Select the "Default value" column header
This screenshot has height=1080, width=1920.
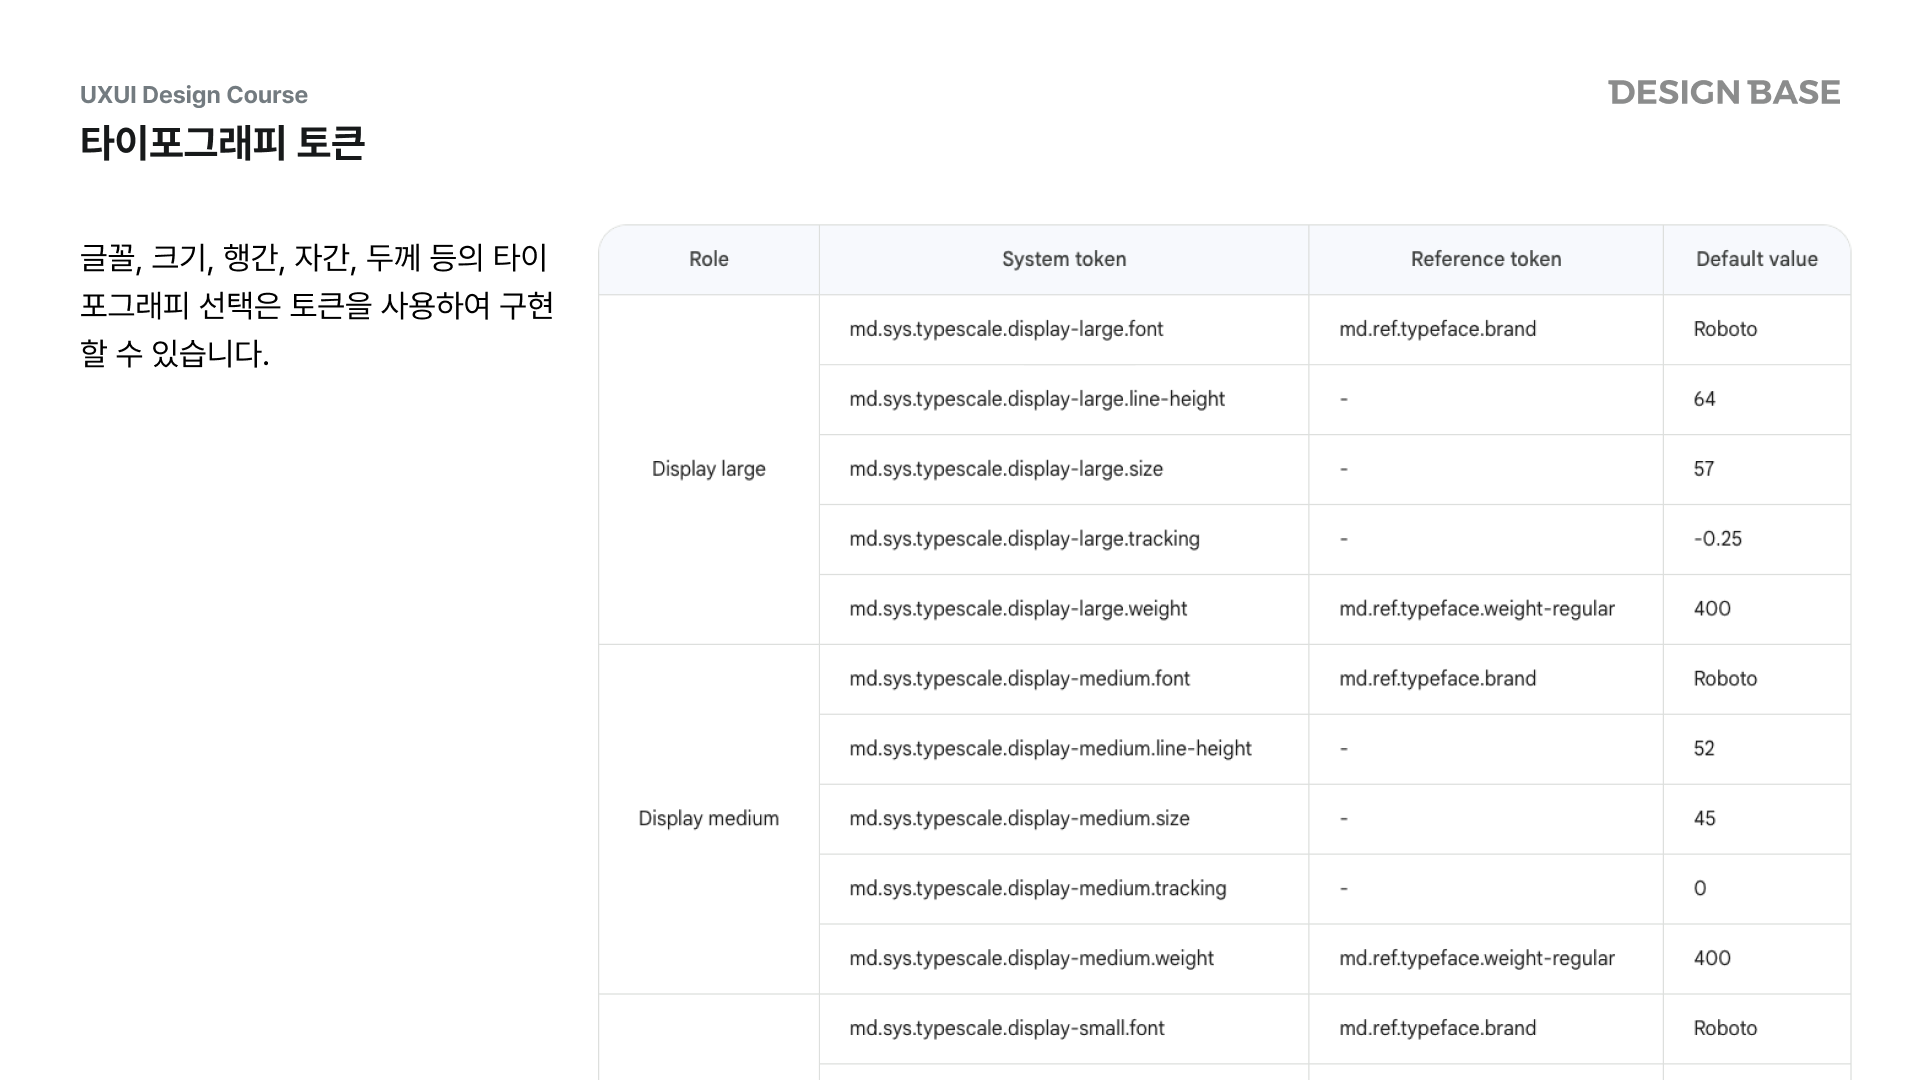coord(1757,259)
